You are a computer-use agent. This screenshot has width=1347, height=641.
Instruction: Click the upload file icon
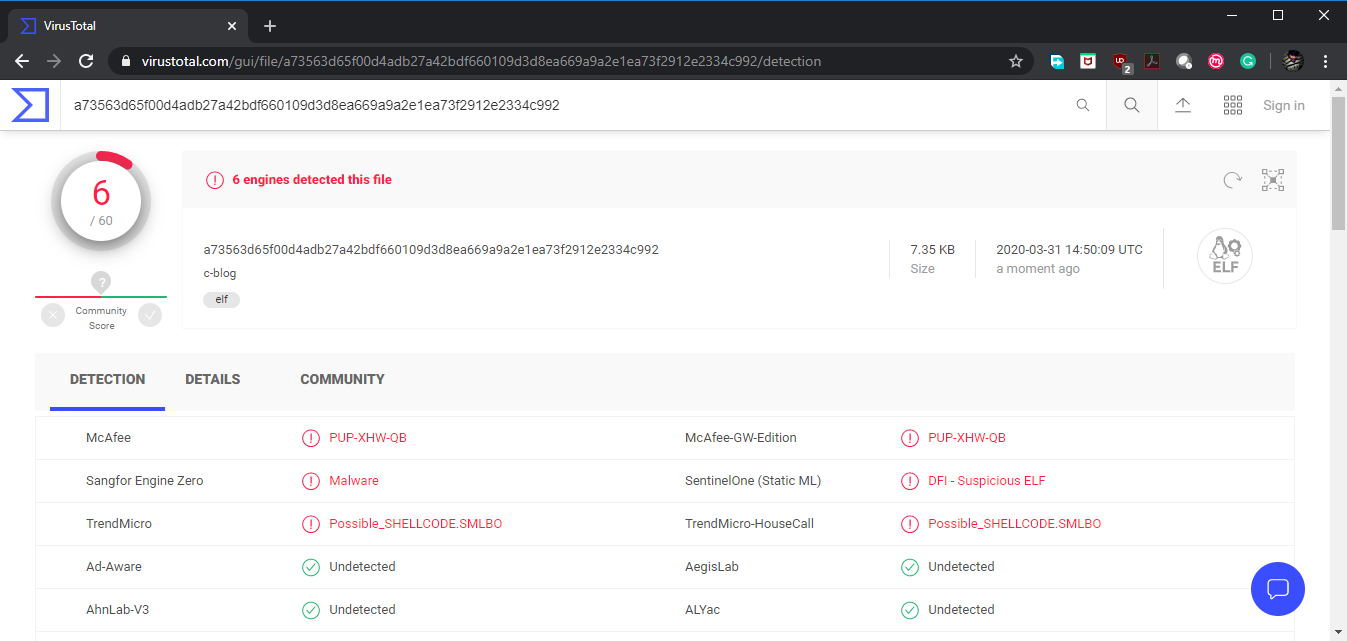(1183, 105)
